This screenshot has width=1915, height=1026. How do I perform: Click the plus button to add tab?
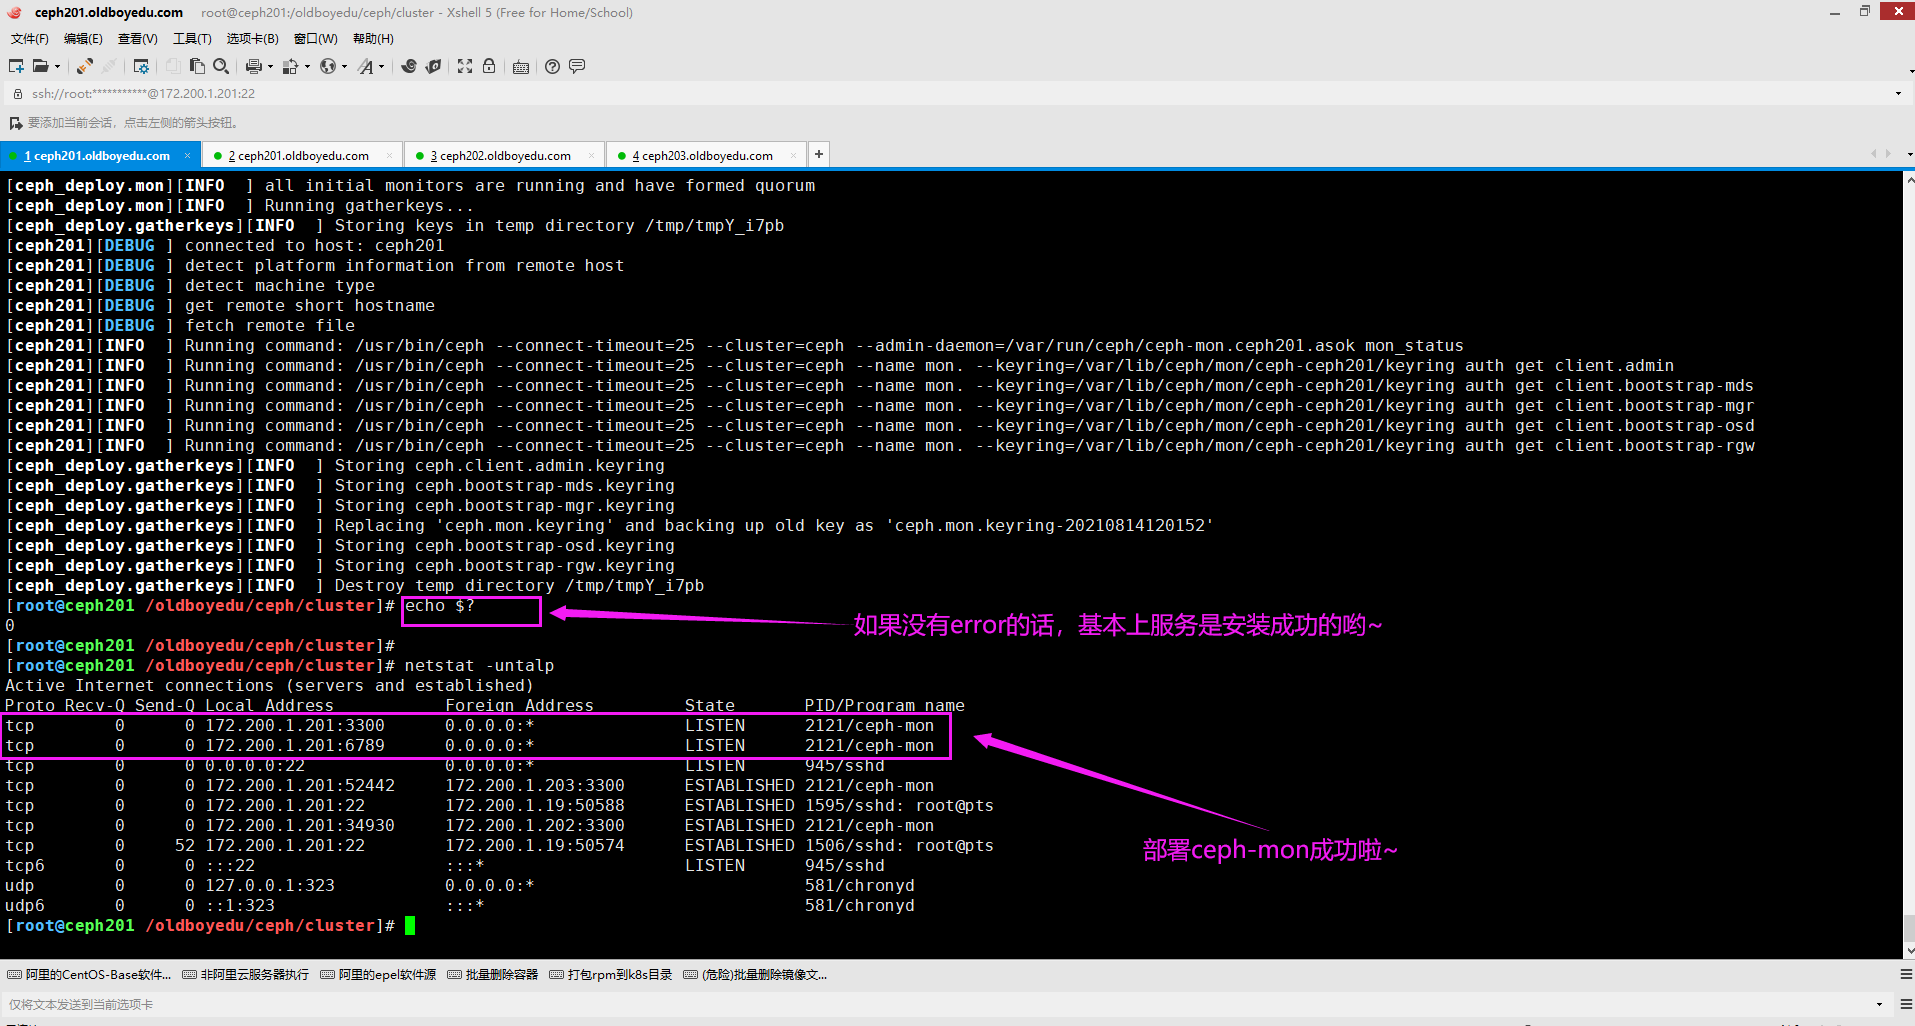[819, 154]
